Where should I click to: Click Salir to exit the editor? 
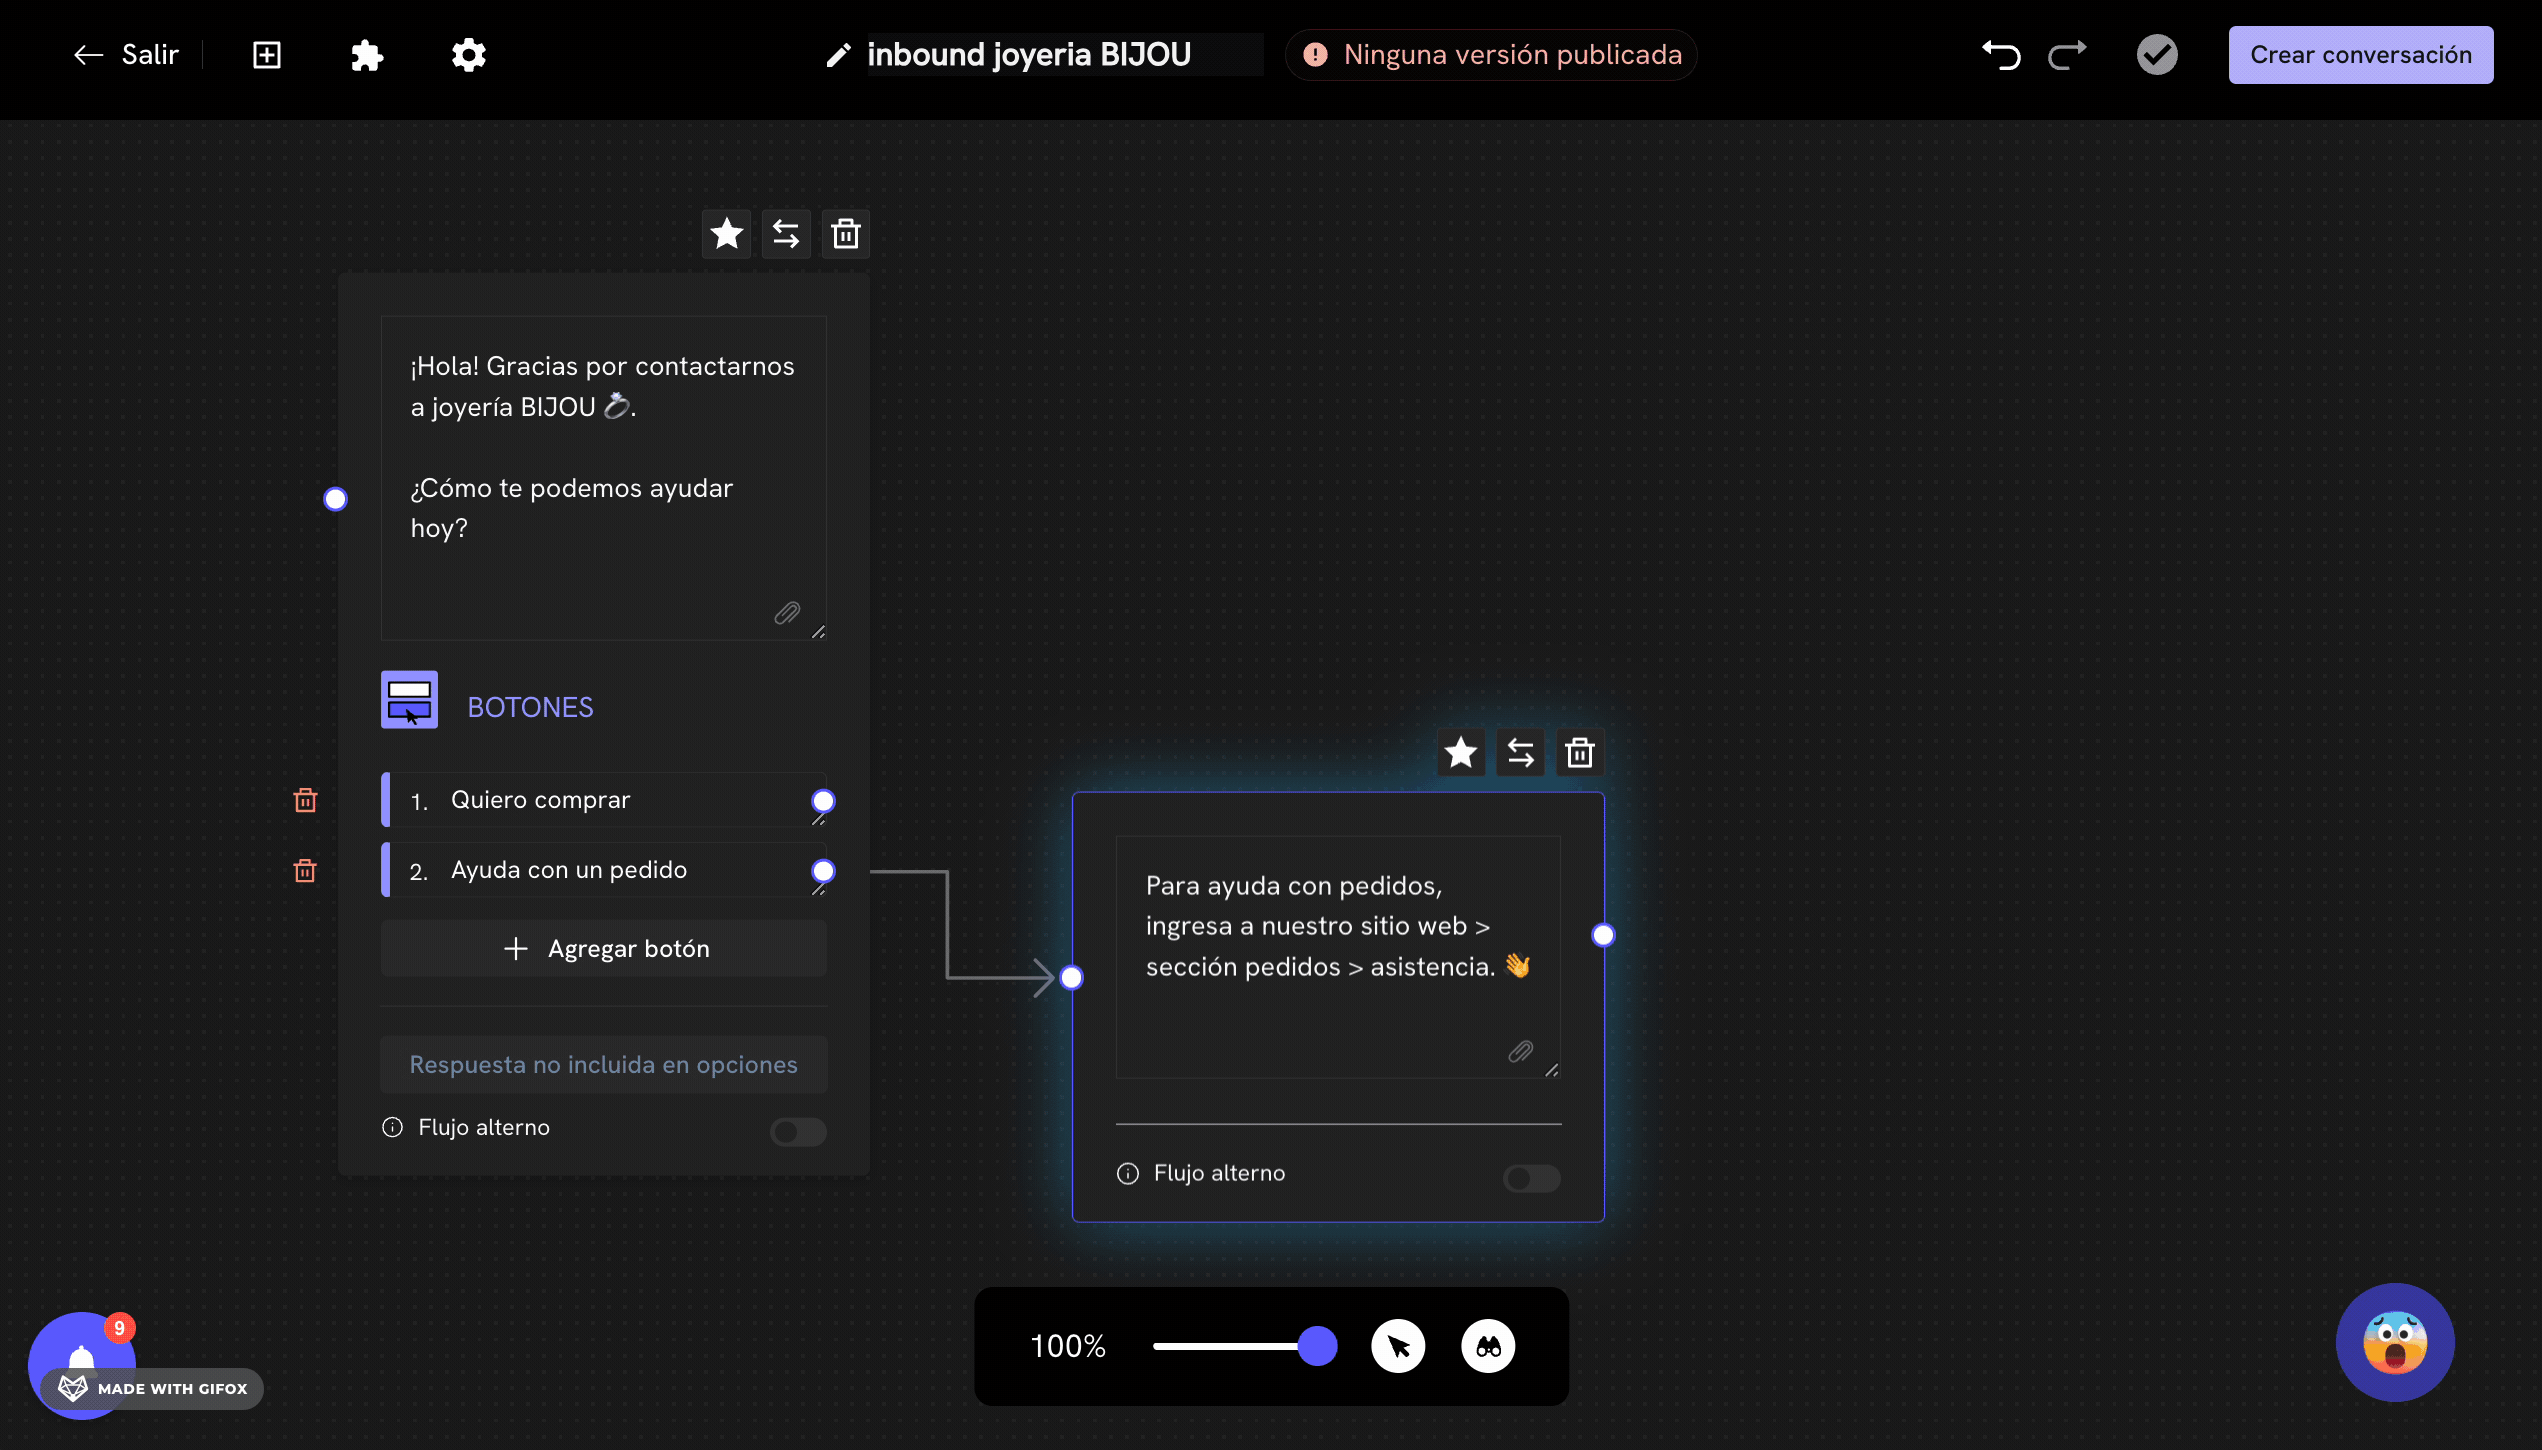pos(127,55)
